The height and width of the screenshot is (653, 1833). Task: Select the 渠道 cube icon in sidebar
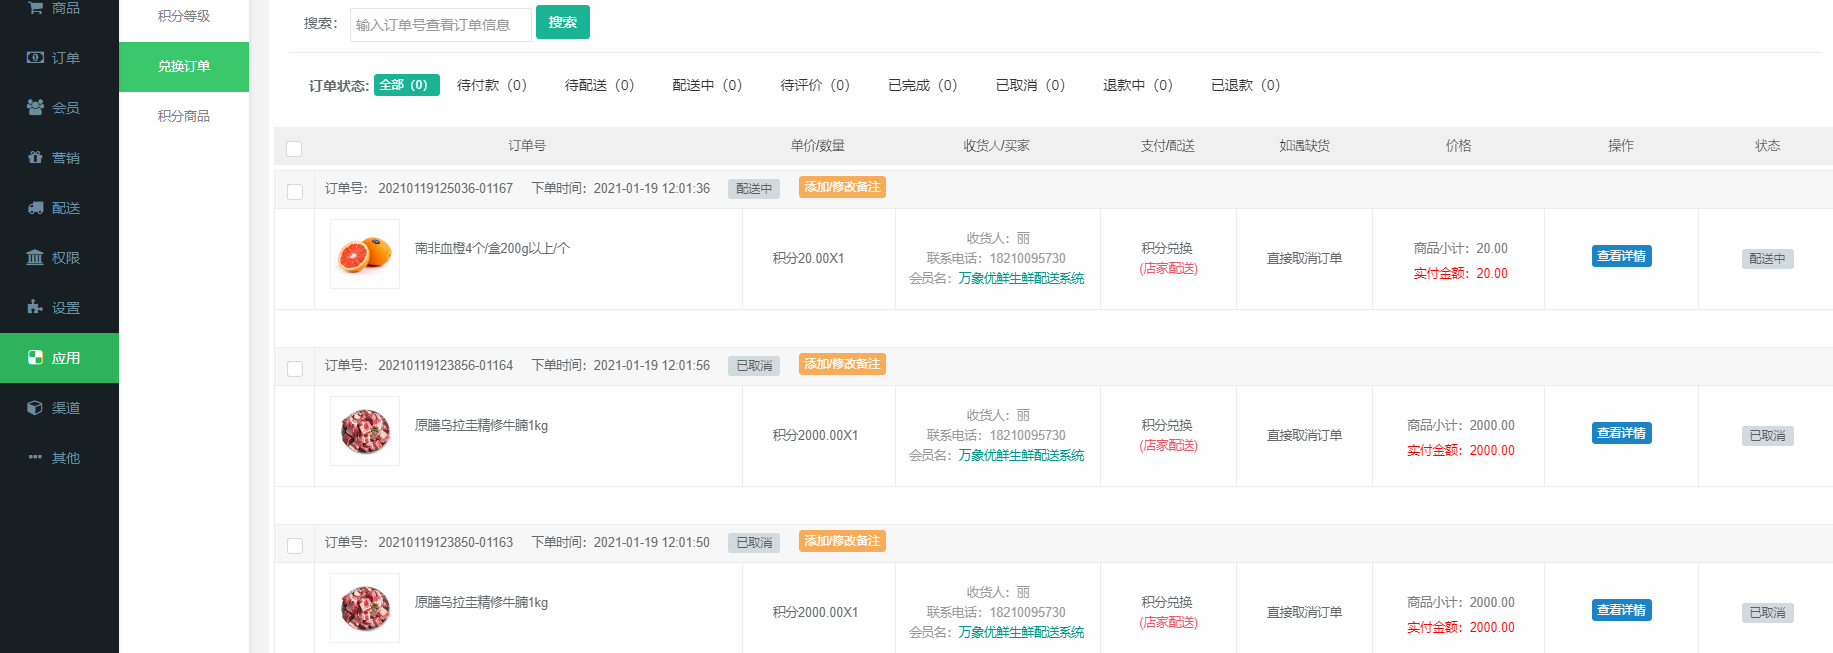tap(35, 408)
